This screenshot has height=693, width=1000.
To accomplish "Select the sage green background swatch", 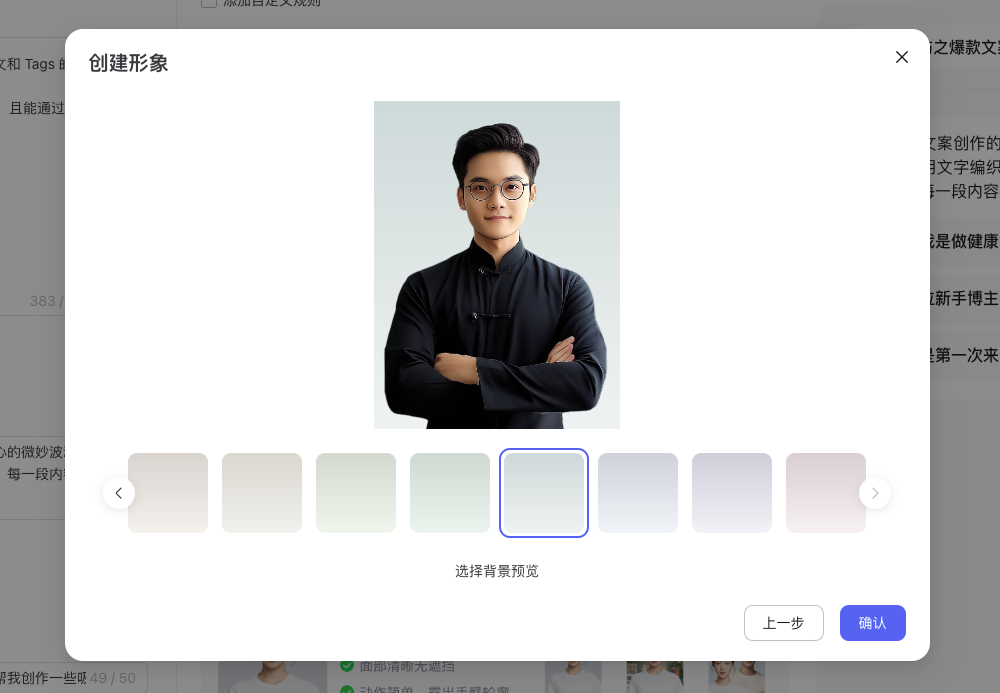I will (x=450, y=493).
